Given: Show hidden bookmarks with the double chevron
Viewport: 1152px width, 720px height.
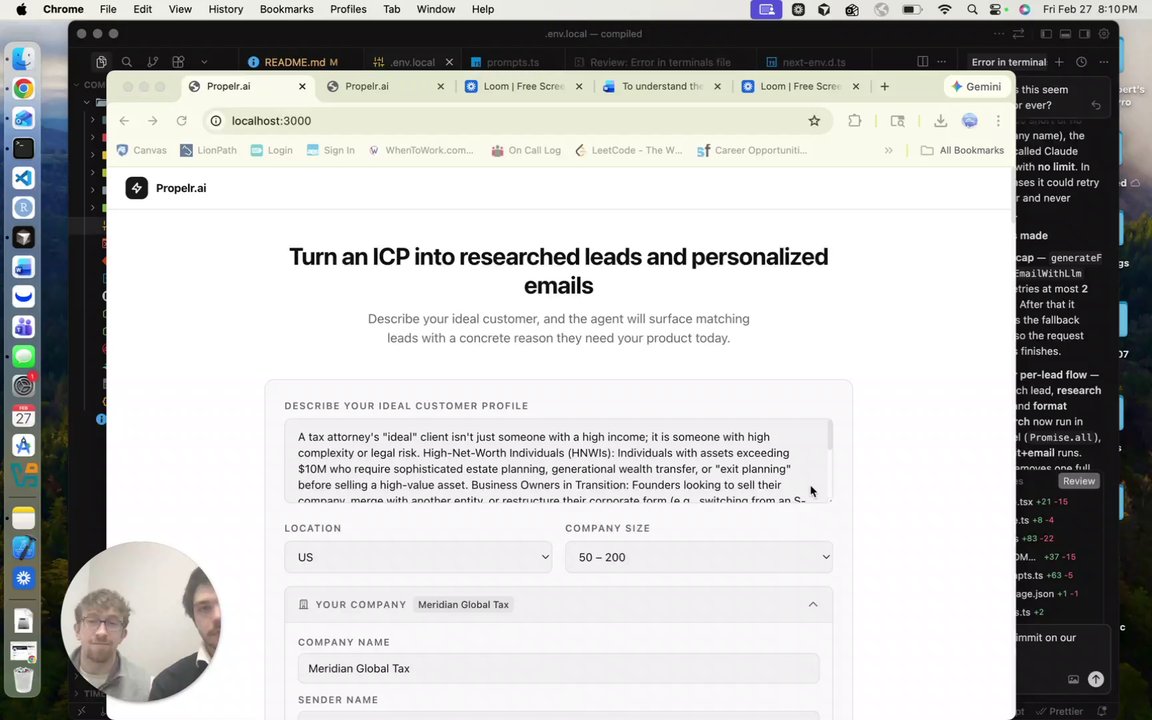Looking at the screenshot, I should [x=888, y=150].
